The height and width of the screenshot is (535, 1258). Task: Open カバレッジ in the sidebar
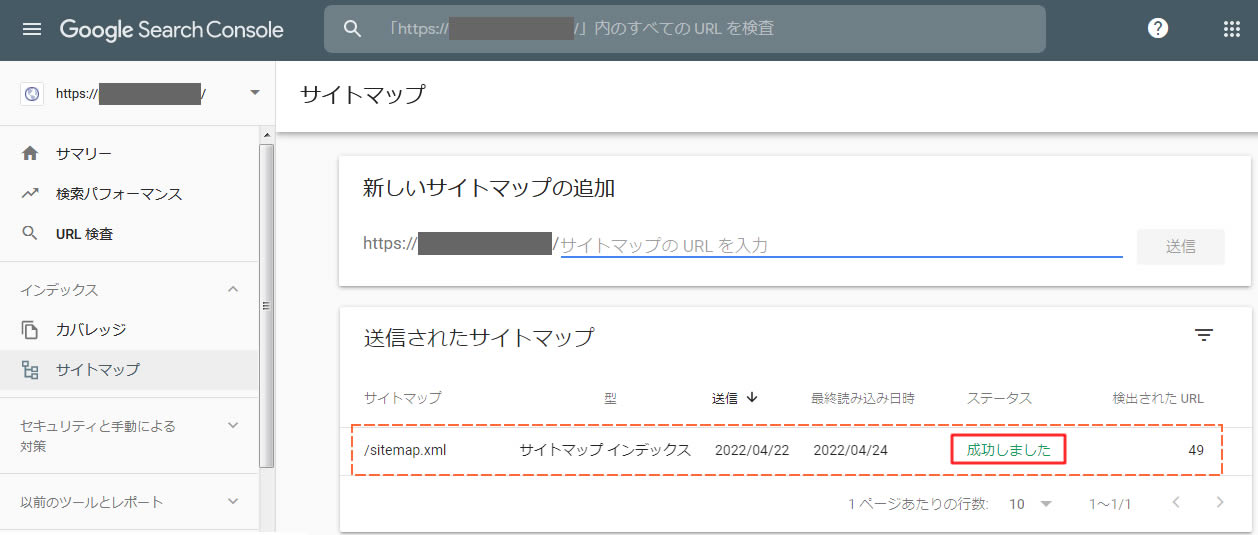pyautogui.click(x=129, y=329)
